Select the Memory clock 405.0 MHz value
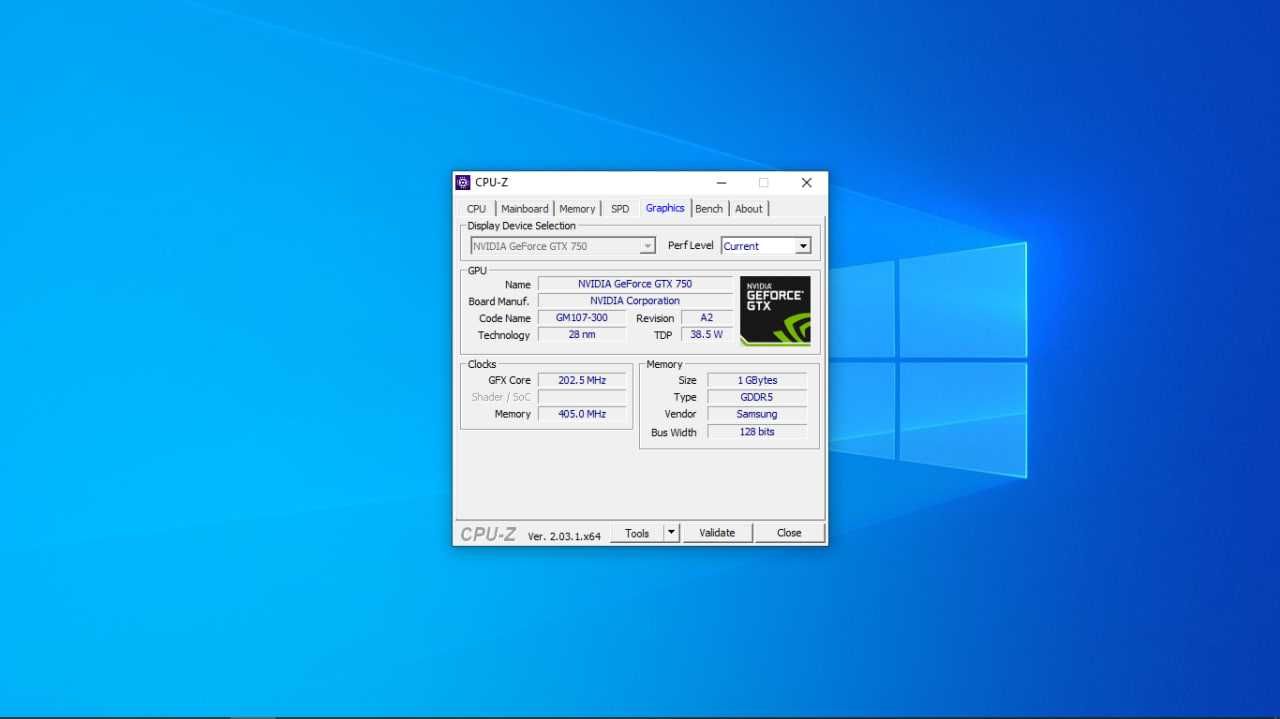The image size is (1280, 719). tap(582, 414)
